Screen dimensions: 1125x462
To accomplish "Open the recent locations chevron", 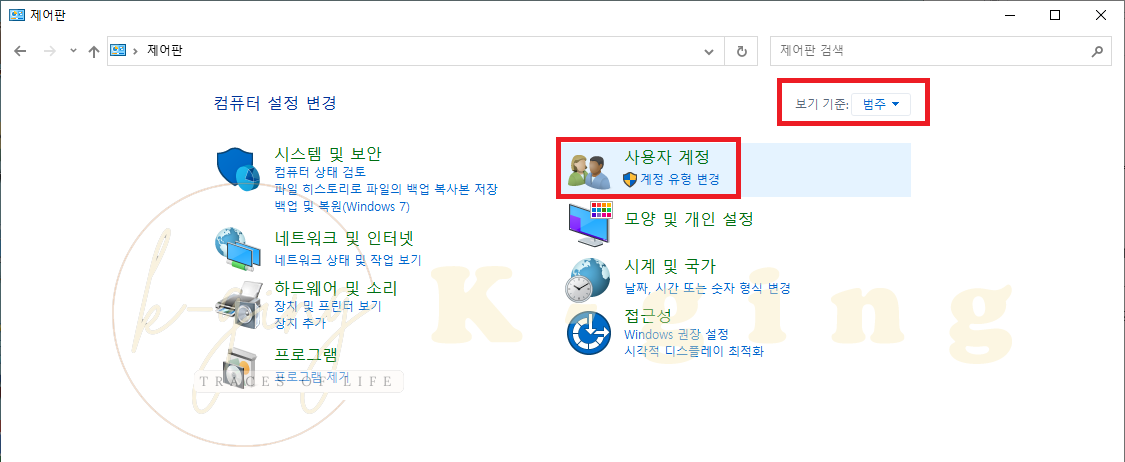I will (x=73, y=52).
